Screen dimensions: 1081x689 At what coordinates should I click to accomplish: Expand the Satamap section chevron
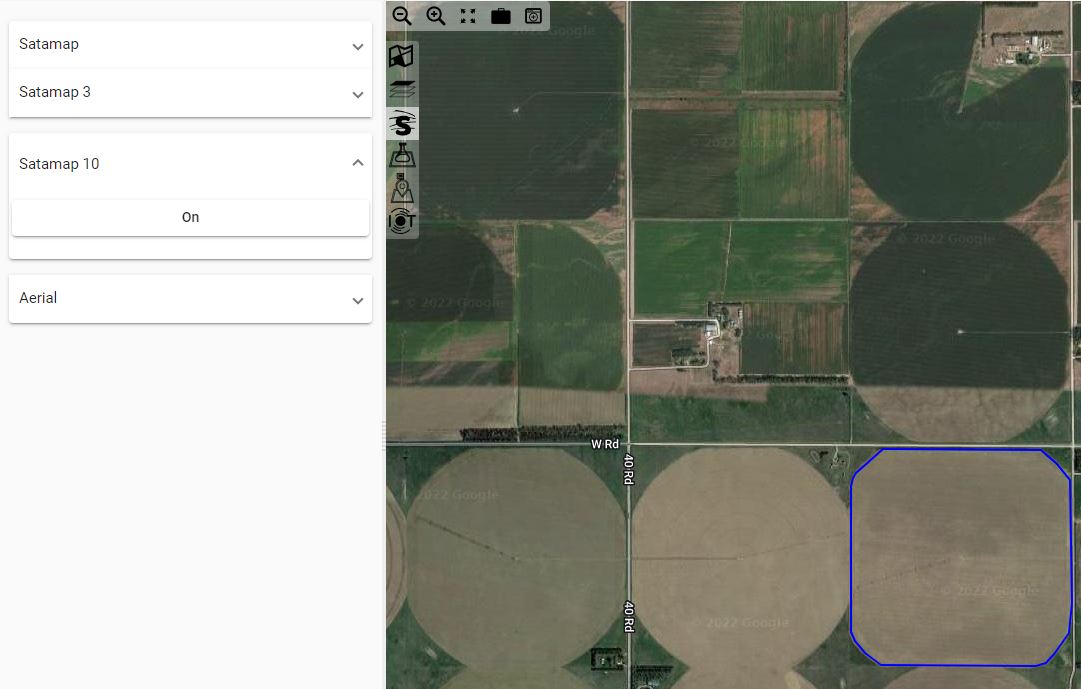click(x=358, y=47)
